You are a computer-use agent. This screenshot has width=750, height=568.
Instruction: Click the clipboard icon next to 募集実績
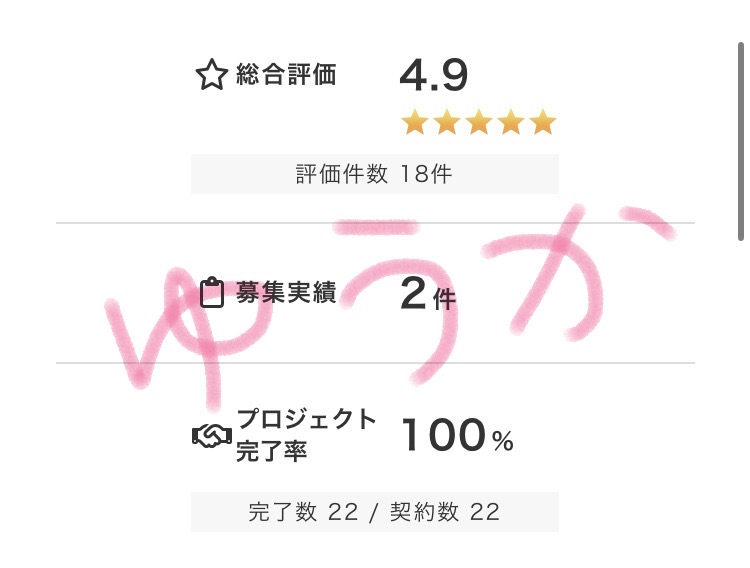(x=211, y=293)
